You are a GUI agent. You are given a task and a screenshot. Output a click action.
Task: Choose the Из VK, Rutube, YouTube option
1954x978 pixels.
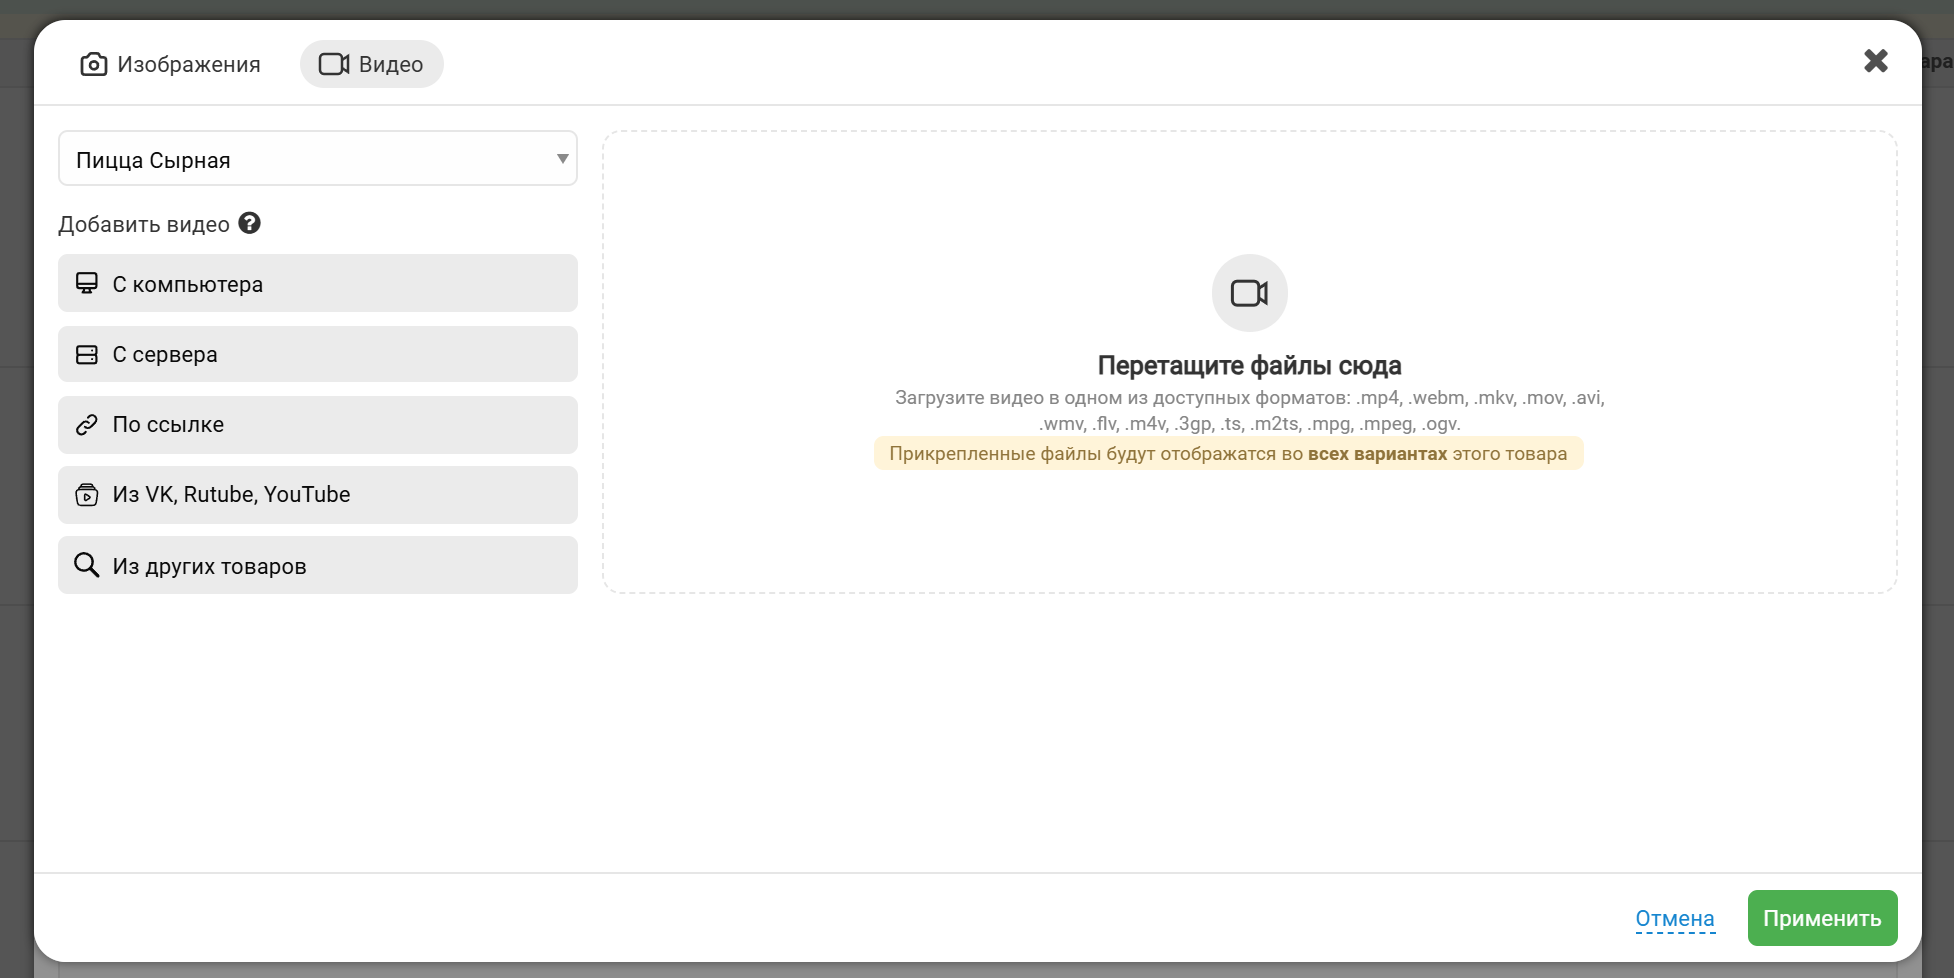[318, 495]
